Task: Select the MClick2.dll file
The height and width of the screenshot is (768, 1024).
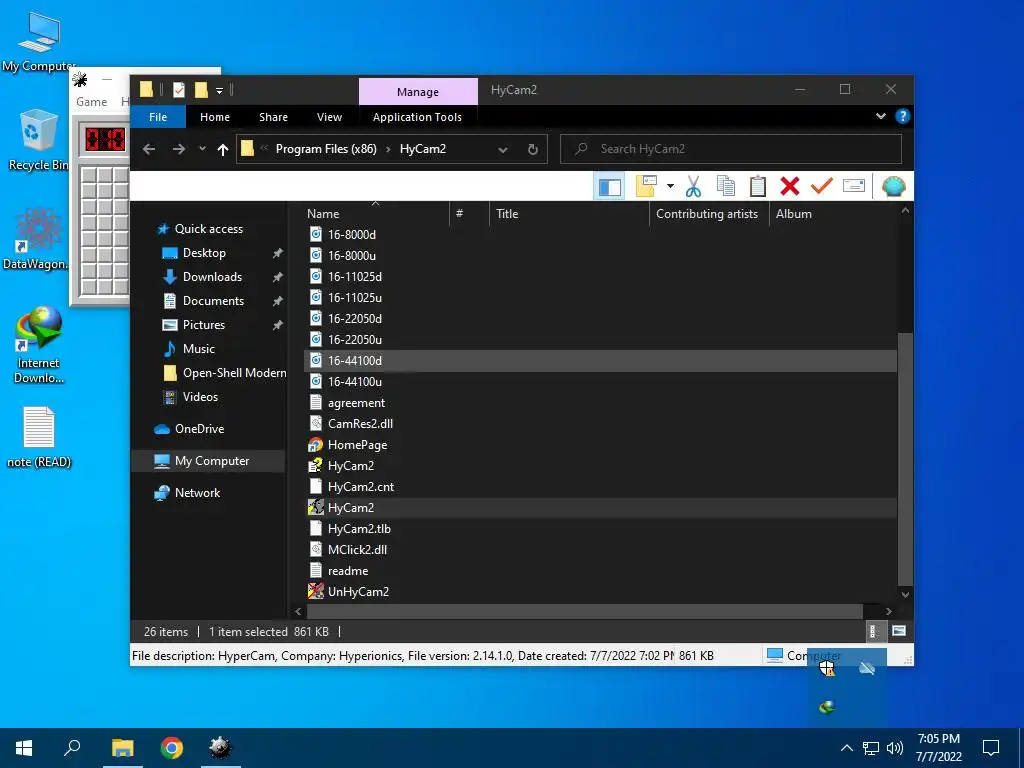Action: tap(357, 549)
